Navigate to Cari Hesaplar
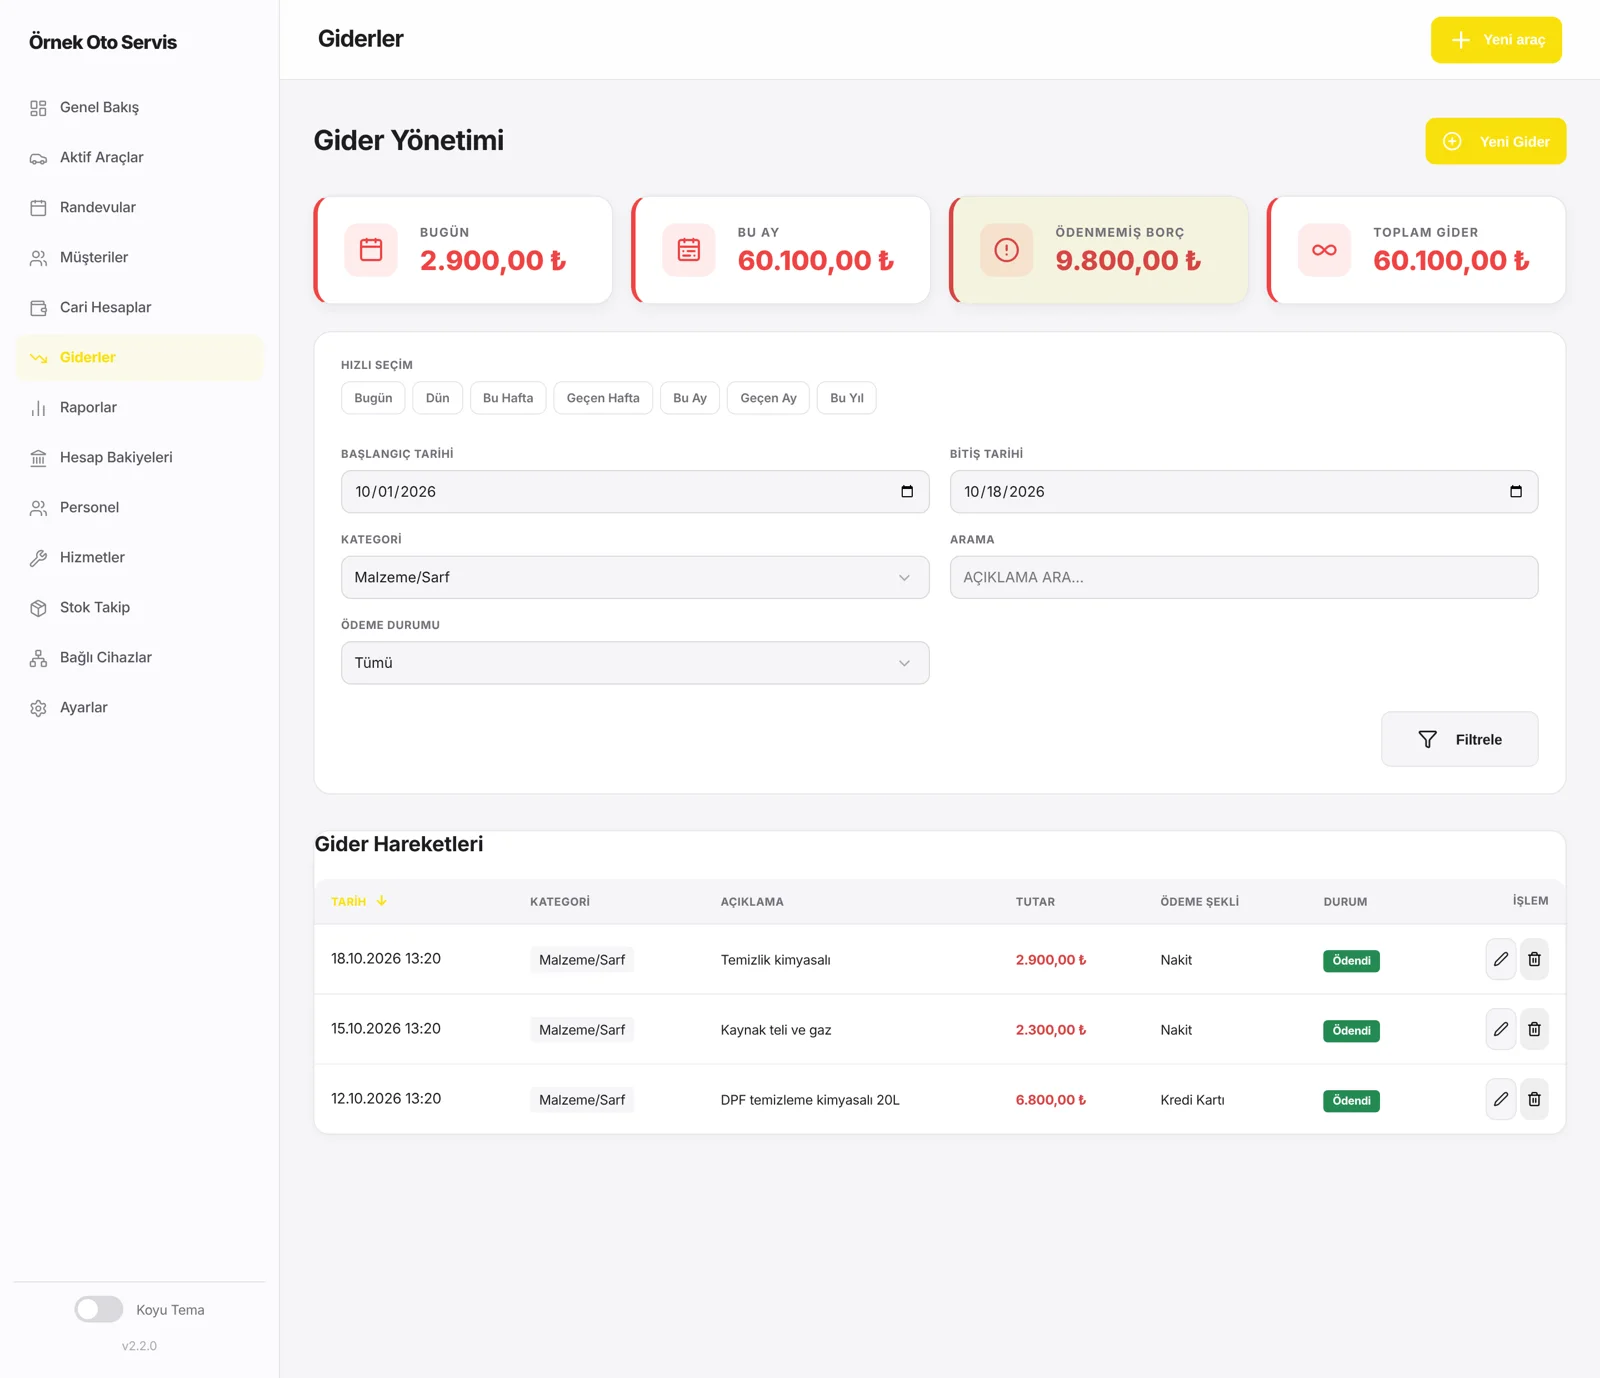The height and width of the screenshot is (1378, 1600). coord(139,307)
